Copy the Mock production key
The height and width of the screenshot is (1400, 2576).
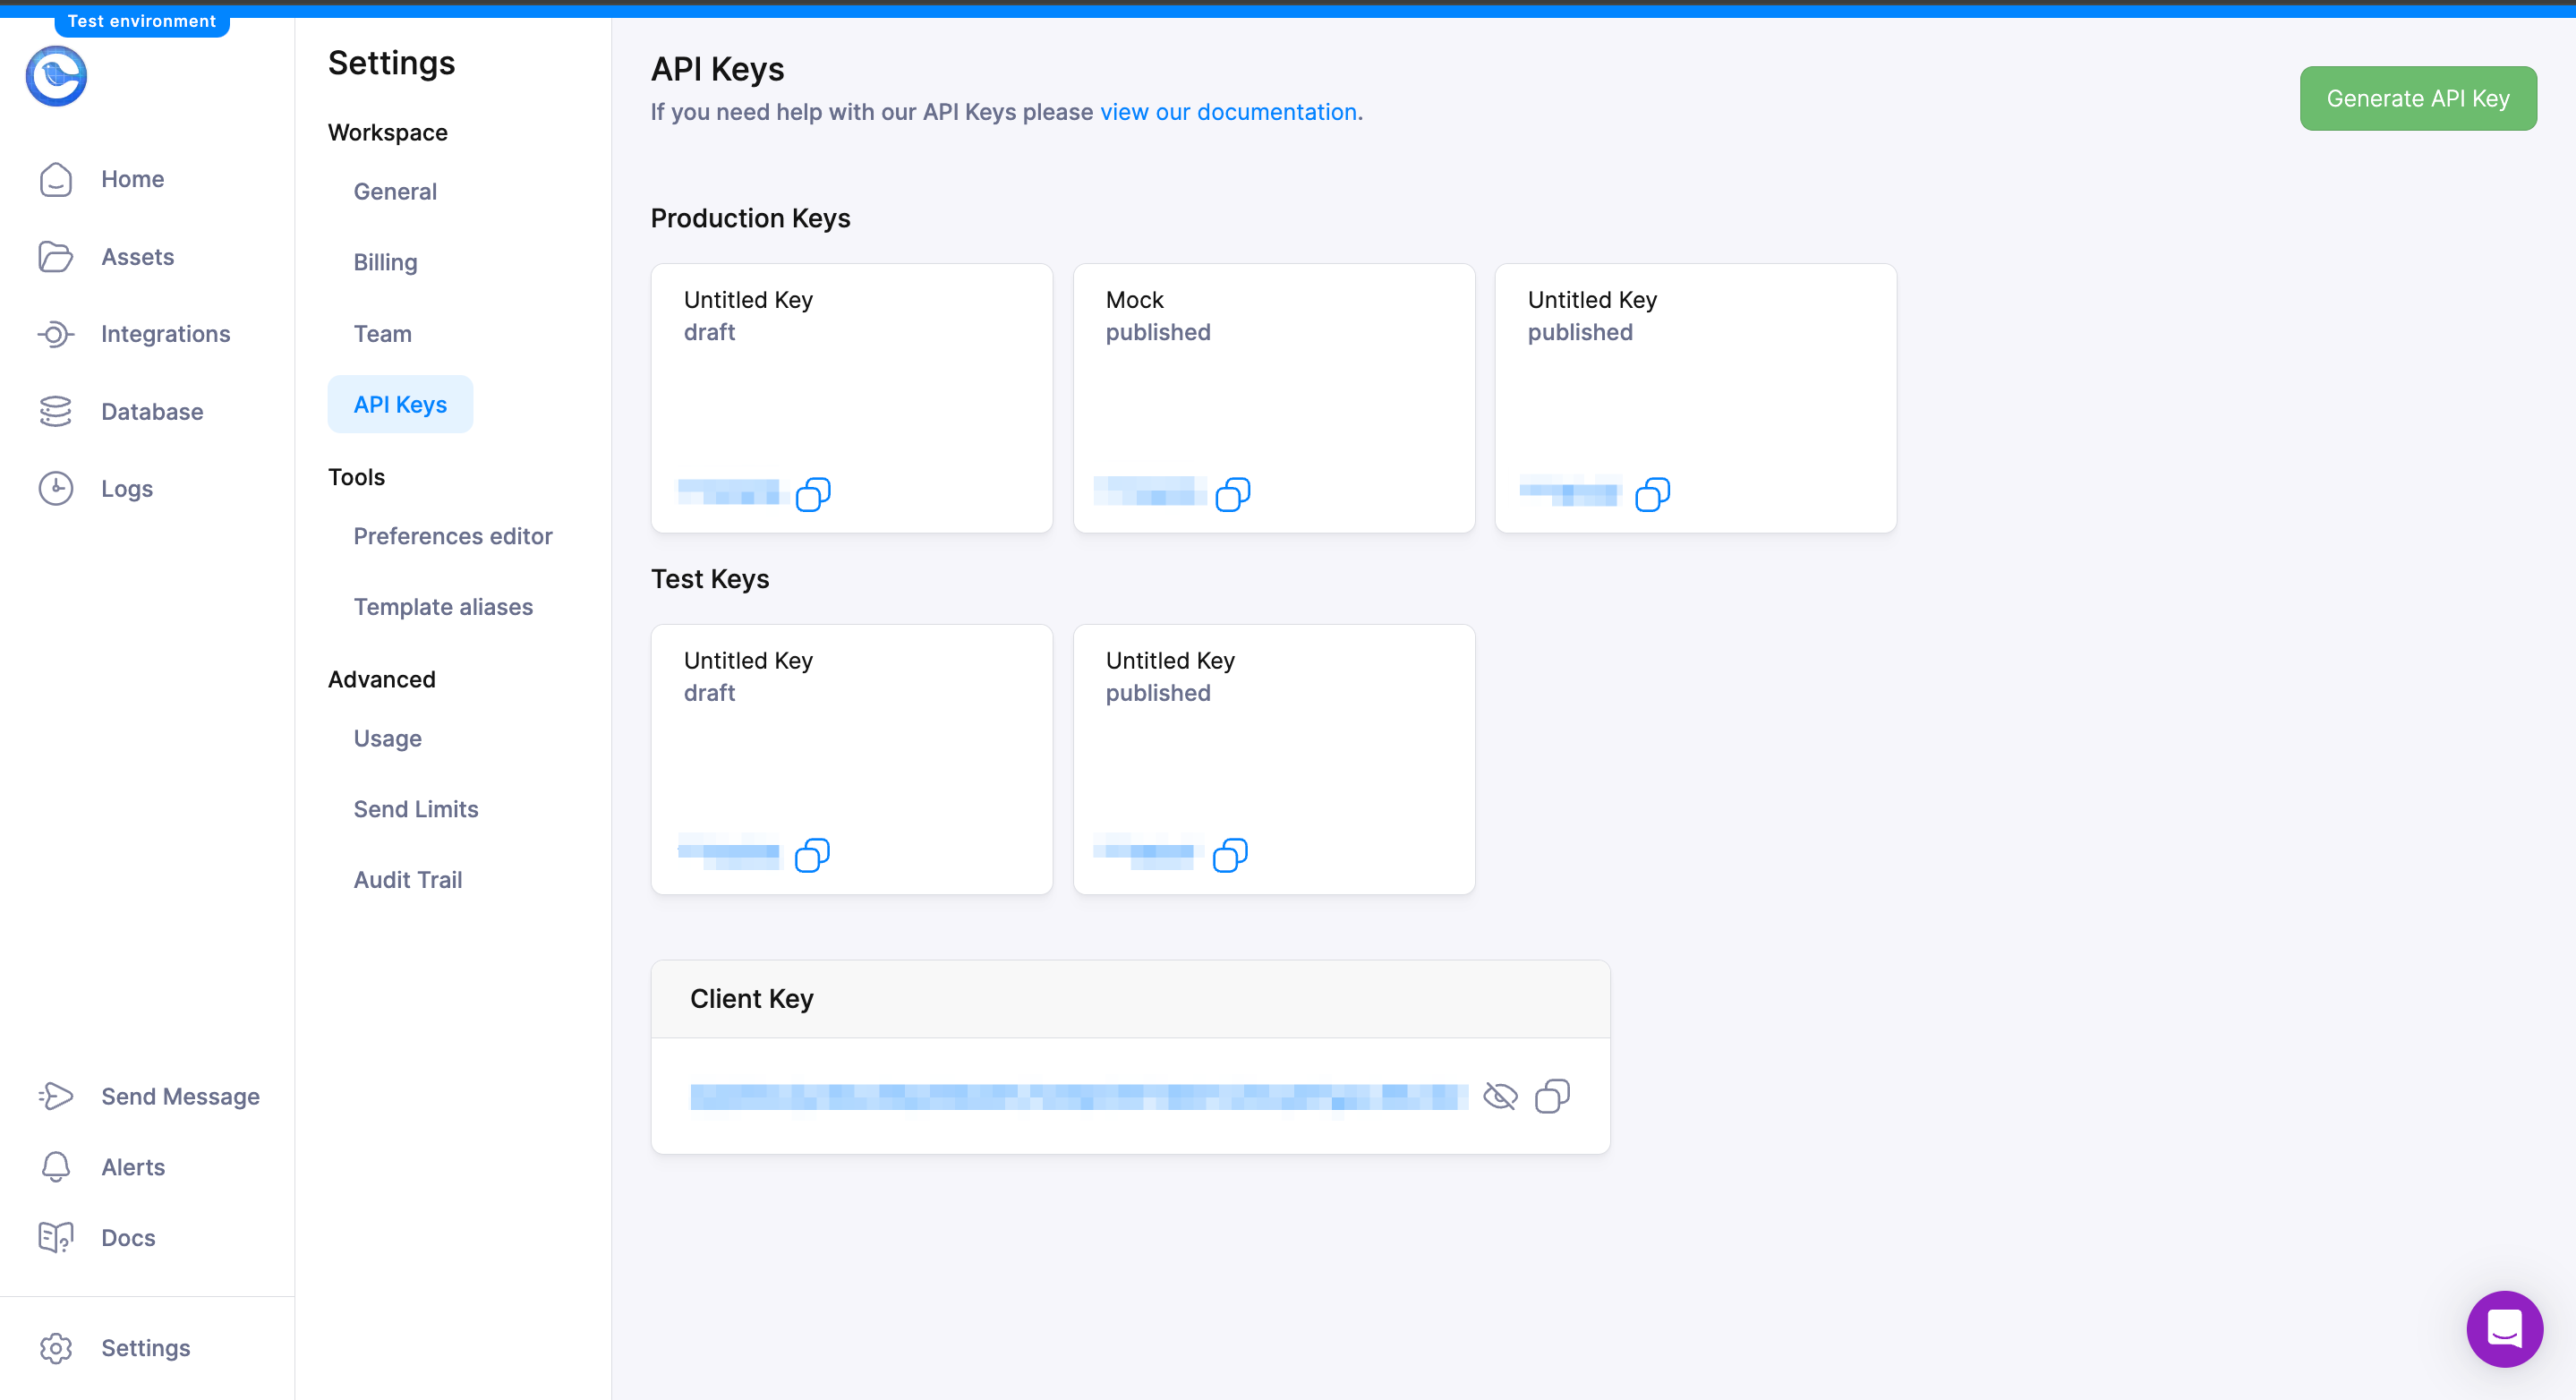(x=1235, y=493)
